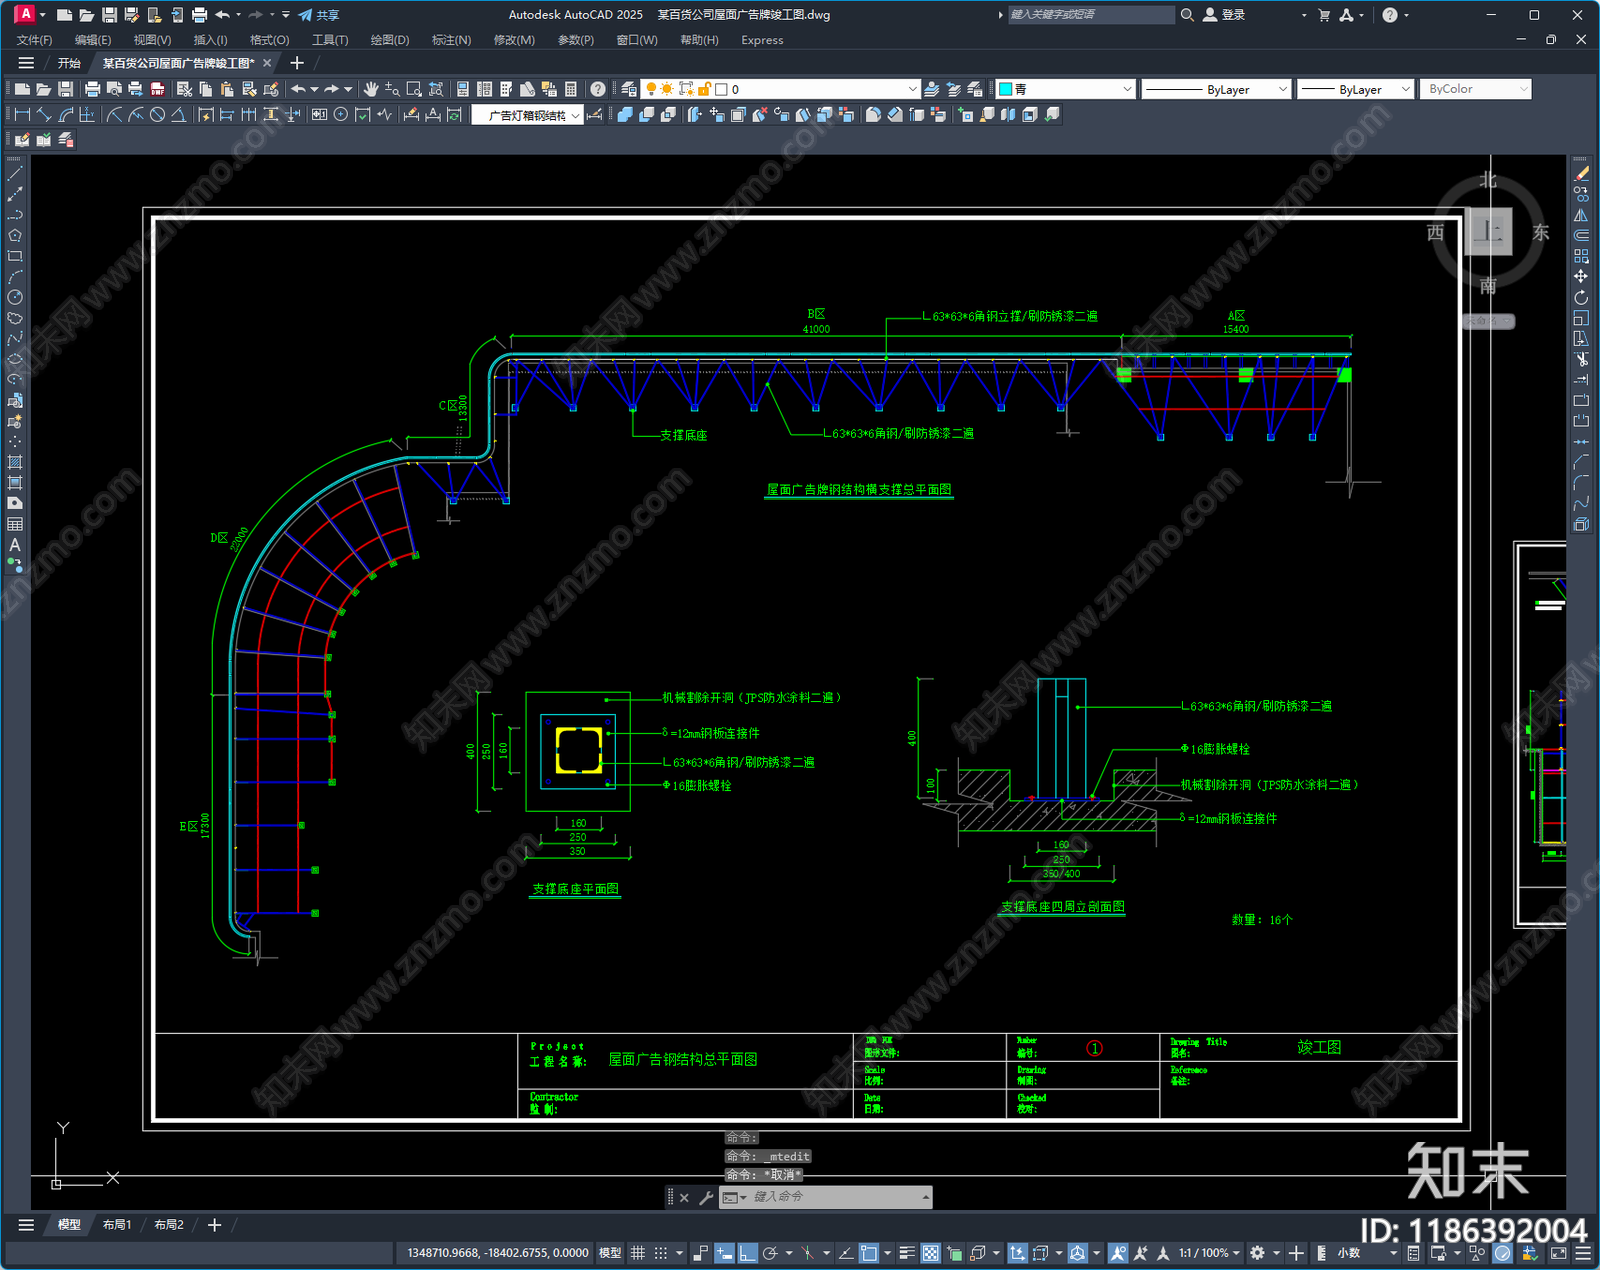The image size is (1600, 1270).
Task: Select the Erase tool in modify toolbar
Action: (x=1581, y=174)
